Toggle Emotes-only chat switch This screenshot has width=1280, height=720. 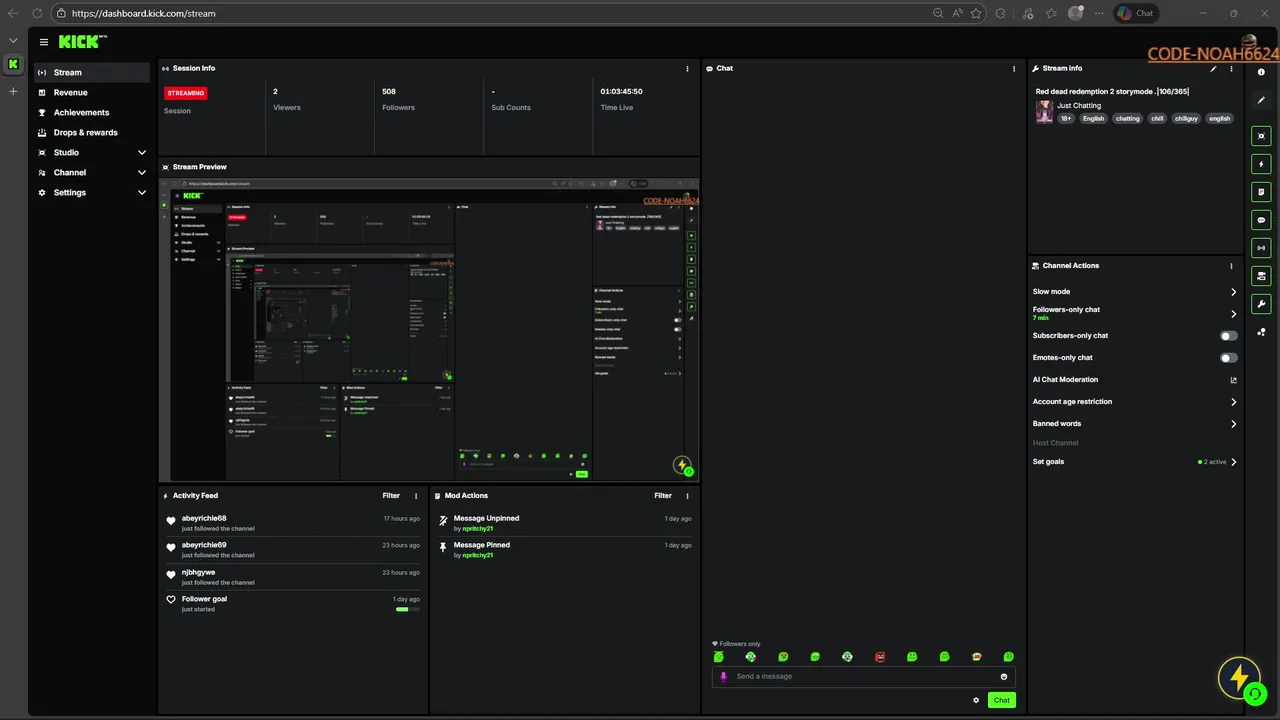1228,358
